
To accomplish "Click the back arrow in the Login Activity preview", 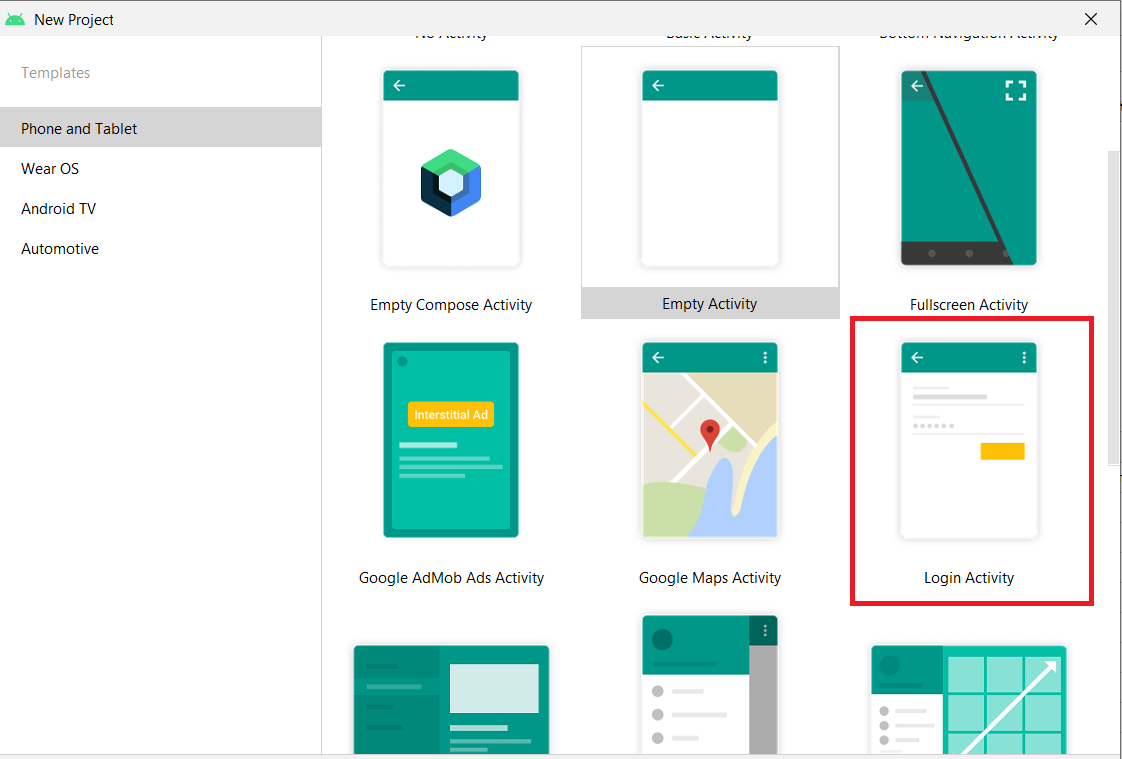I will coord(917,357).
